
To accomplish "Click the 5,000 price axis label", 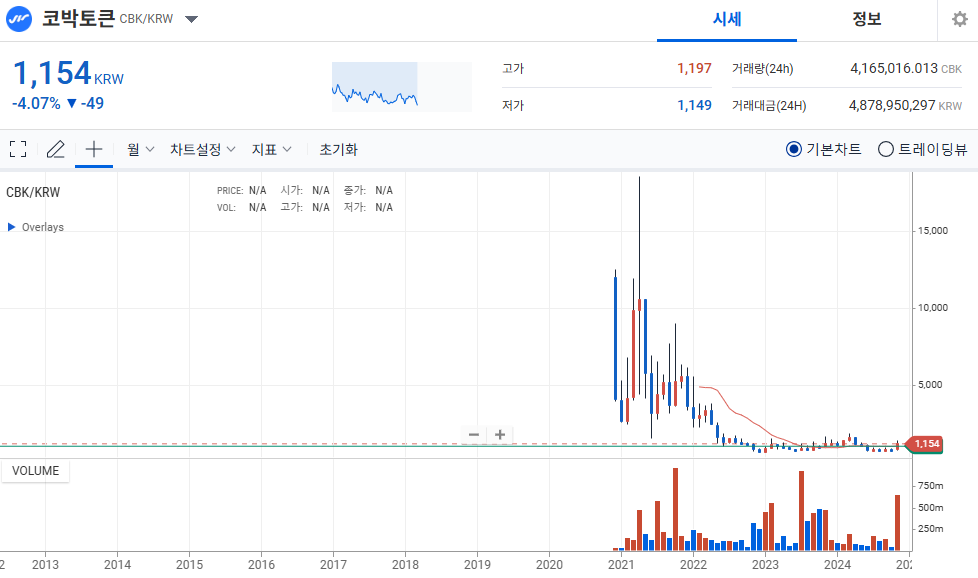I will [x=930, y=385].
